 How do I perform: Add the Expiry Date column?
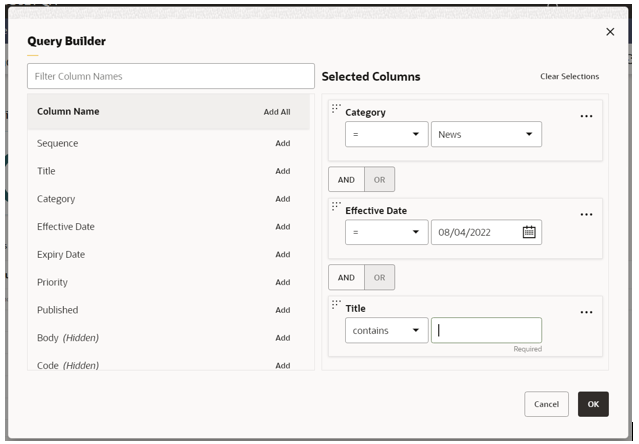282,255
